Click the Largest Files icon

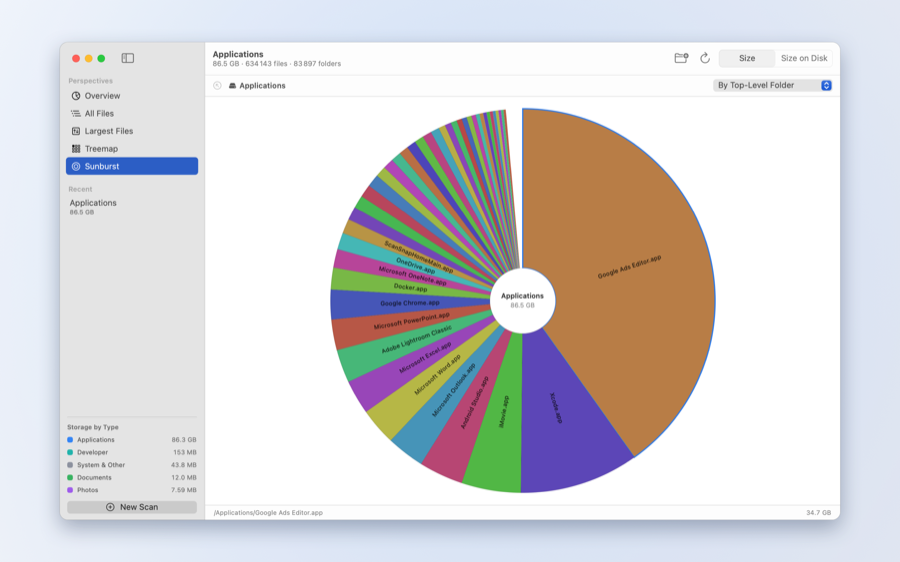[76, 131]
